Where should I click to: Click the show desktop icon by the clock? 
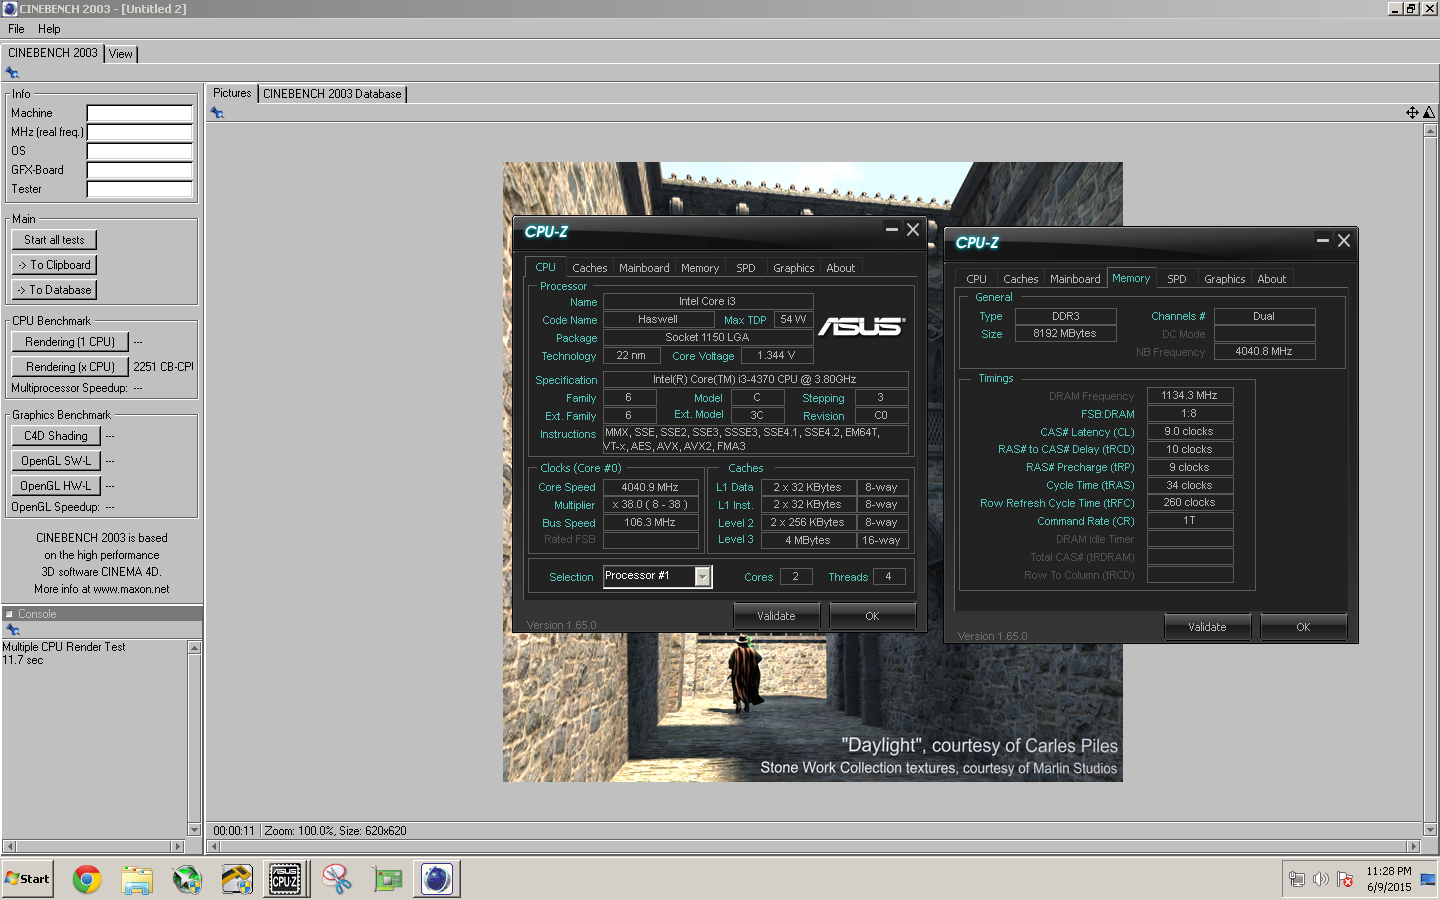tap(1428, 880)
